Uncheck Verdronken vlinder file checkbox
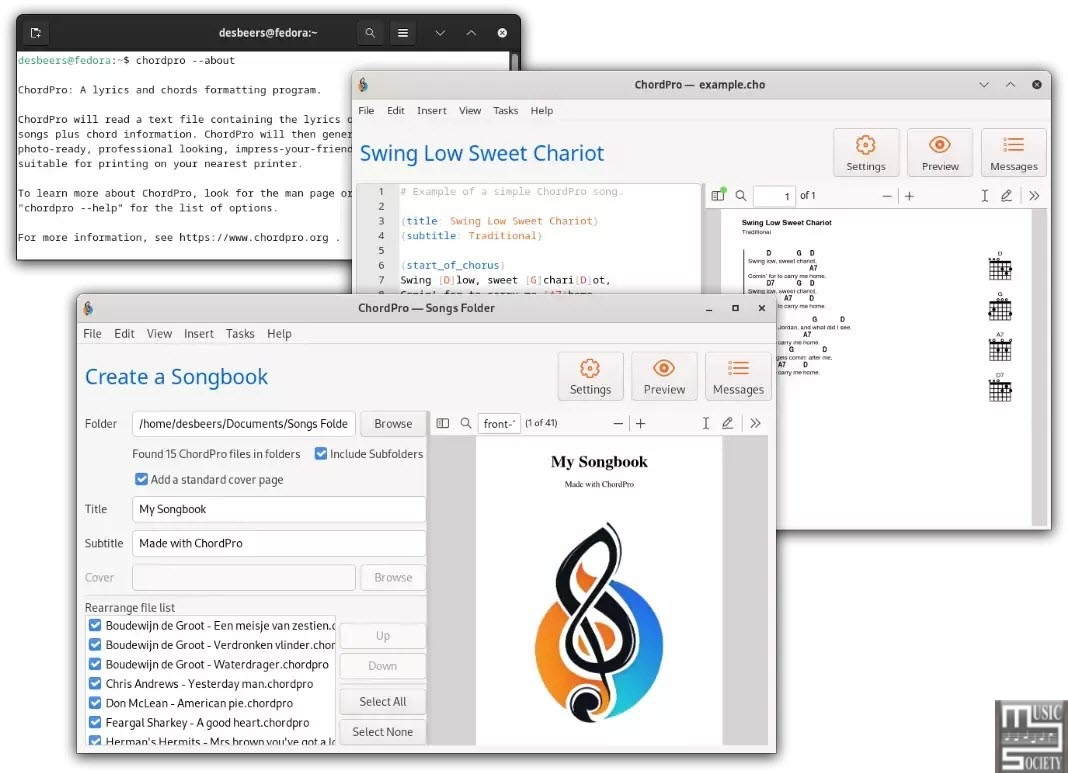Image resolution: width=1068 pixels, height=773 pixels. [95, 644]
